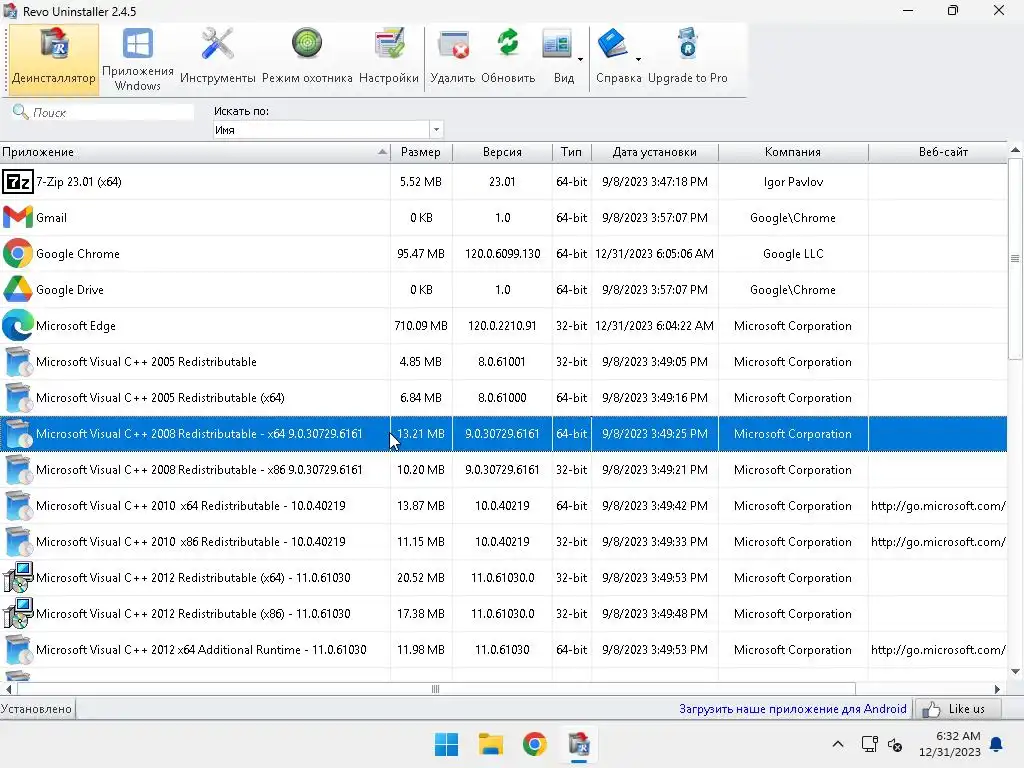Select Visual C++ 2010 x64 Redistributable row

pos(504,505)
